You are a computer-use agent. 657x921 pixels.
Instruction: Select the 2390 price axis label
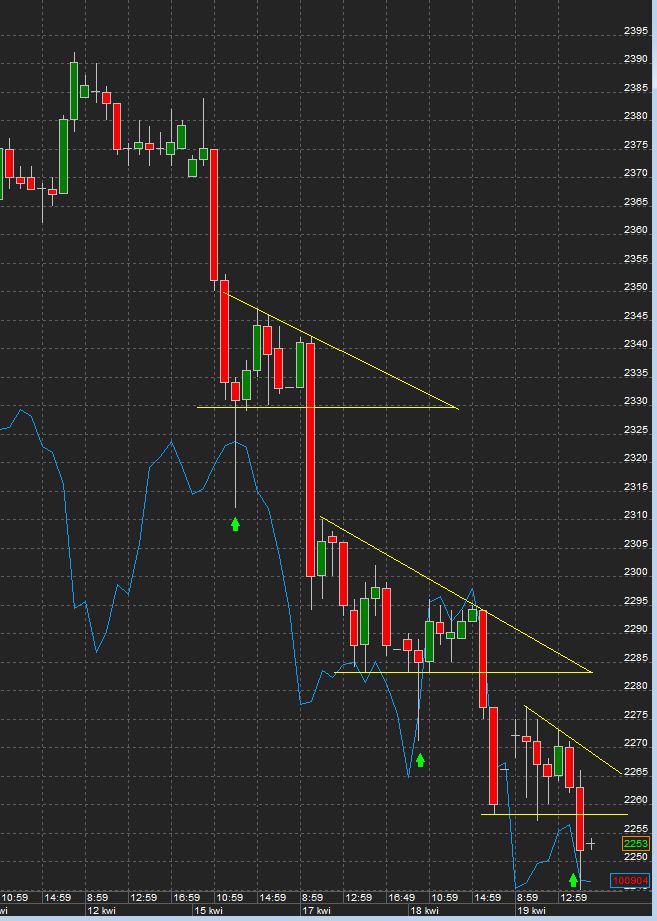point(636,59)
